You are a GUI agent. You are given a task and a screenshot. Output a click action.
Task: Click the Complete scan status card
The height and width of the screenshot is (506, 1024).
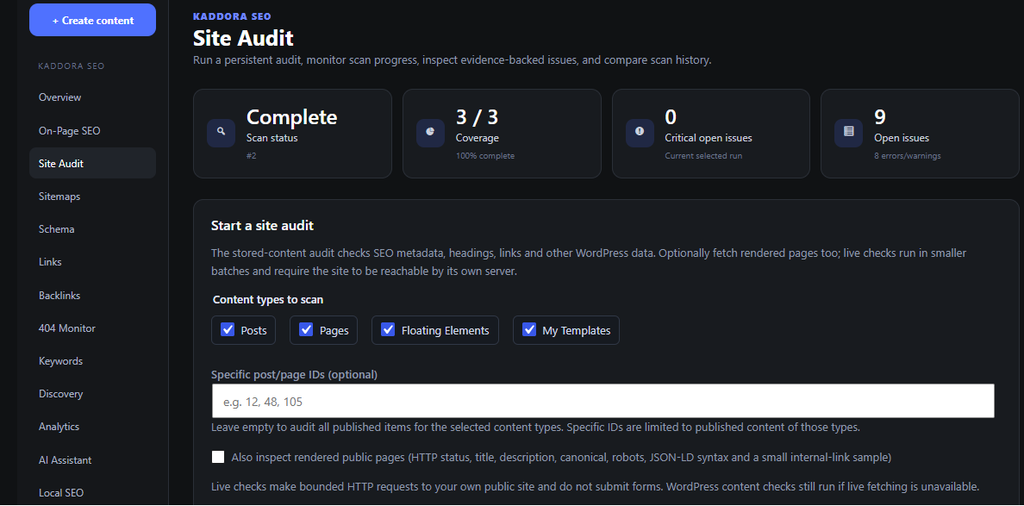pos(293,133)
